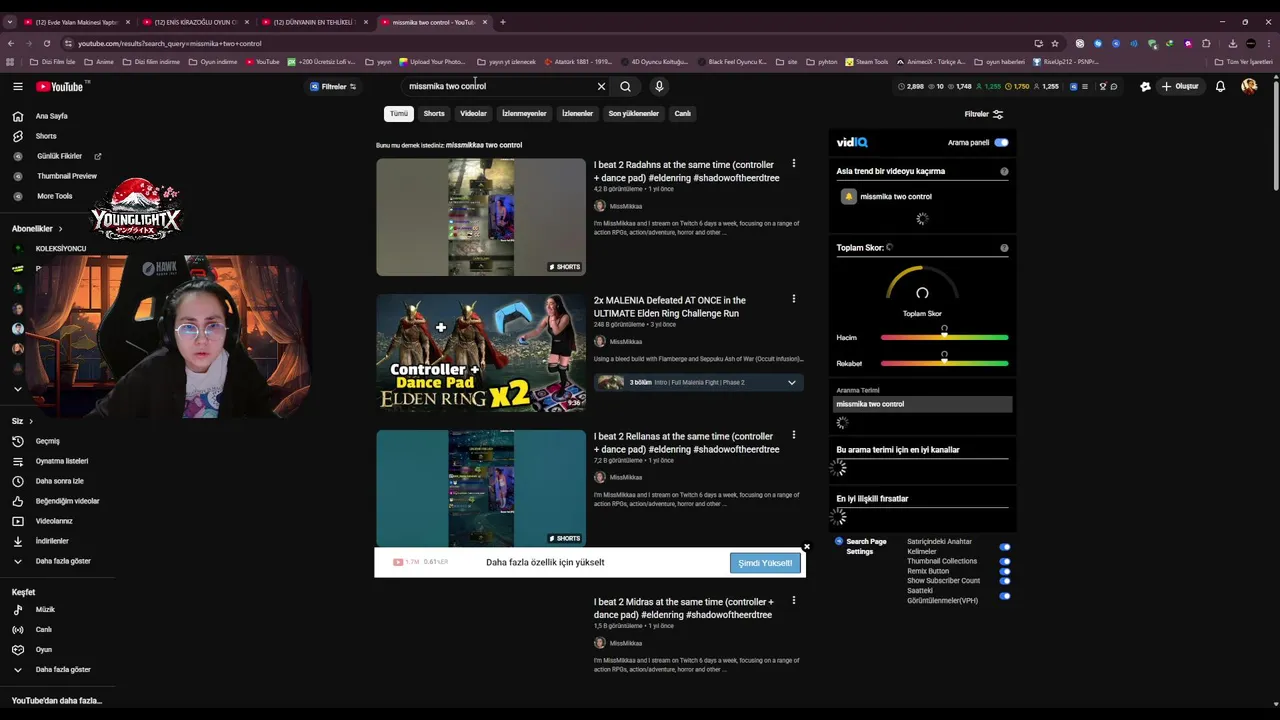Open 'Filtreler' at right of filter chips
1280x720 pixels.
click(984, 114)
